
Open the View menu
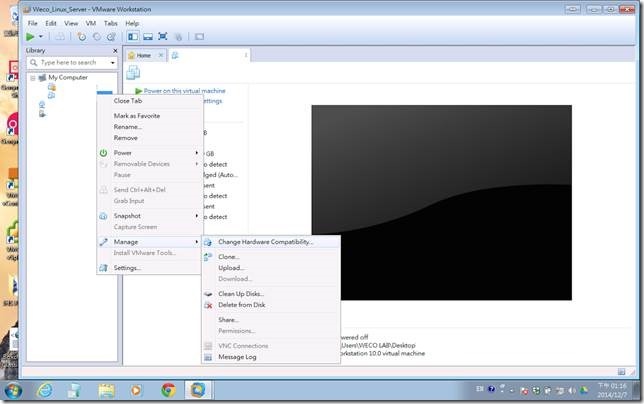tap(71, 23)
